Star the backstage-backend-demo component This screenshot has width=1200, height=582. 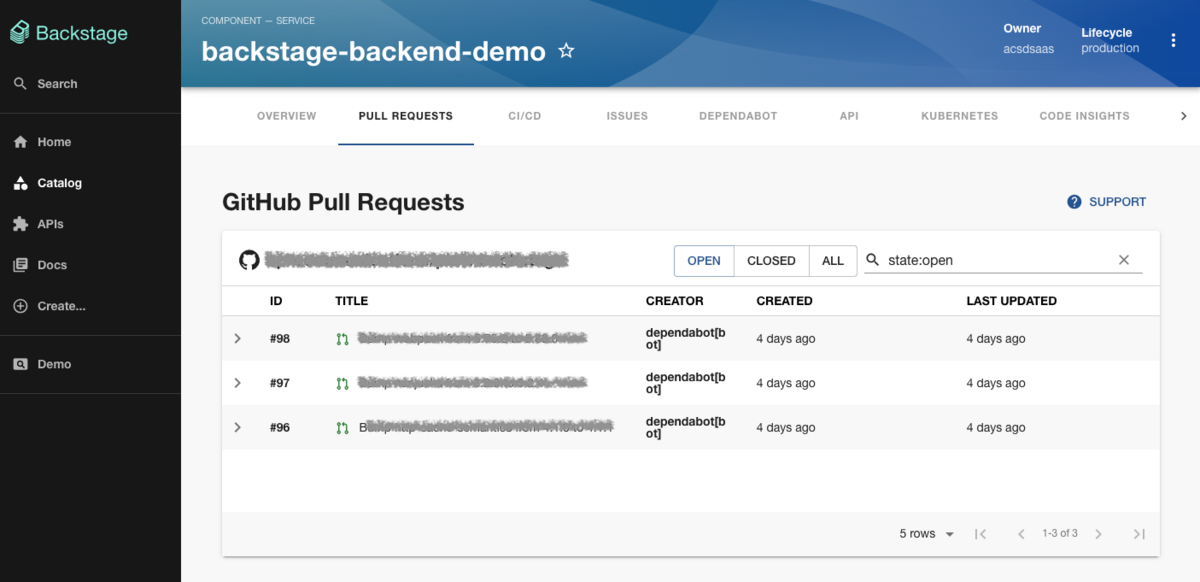pyautogui.click(x=566, y=50)
